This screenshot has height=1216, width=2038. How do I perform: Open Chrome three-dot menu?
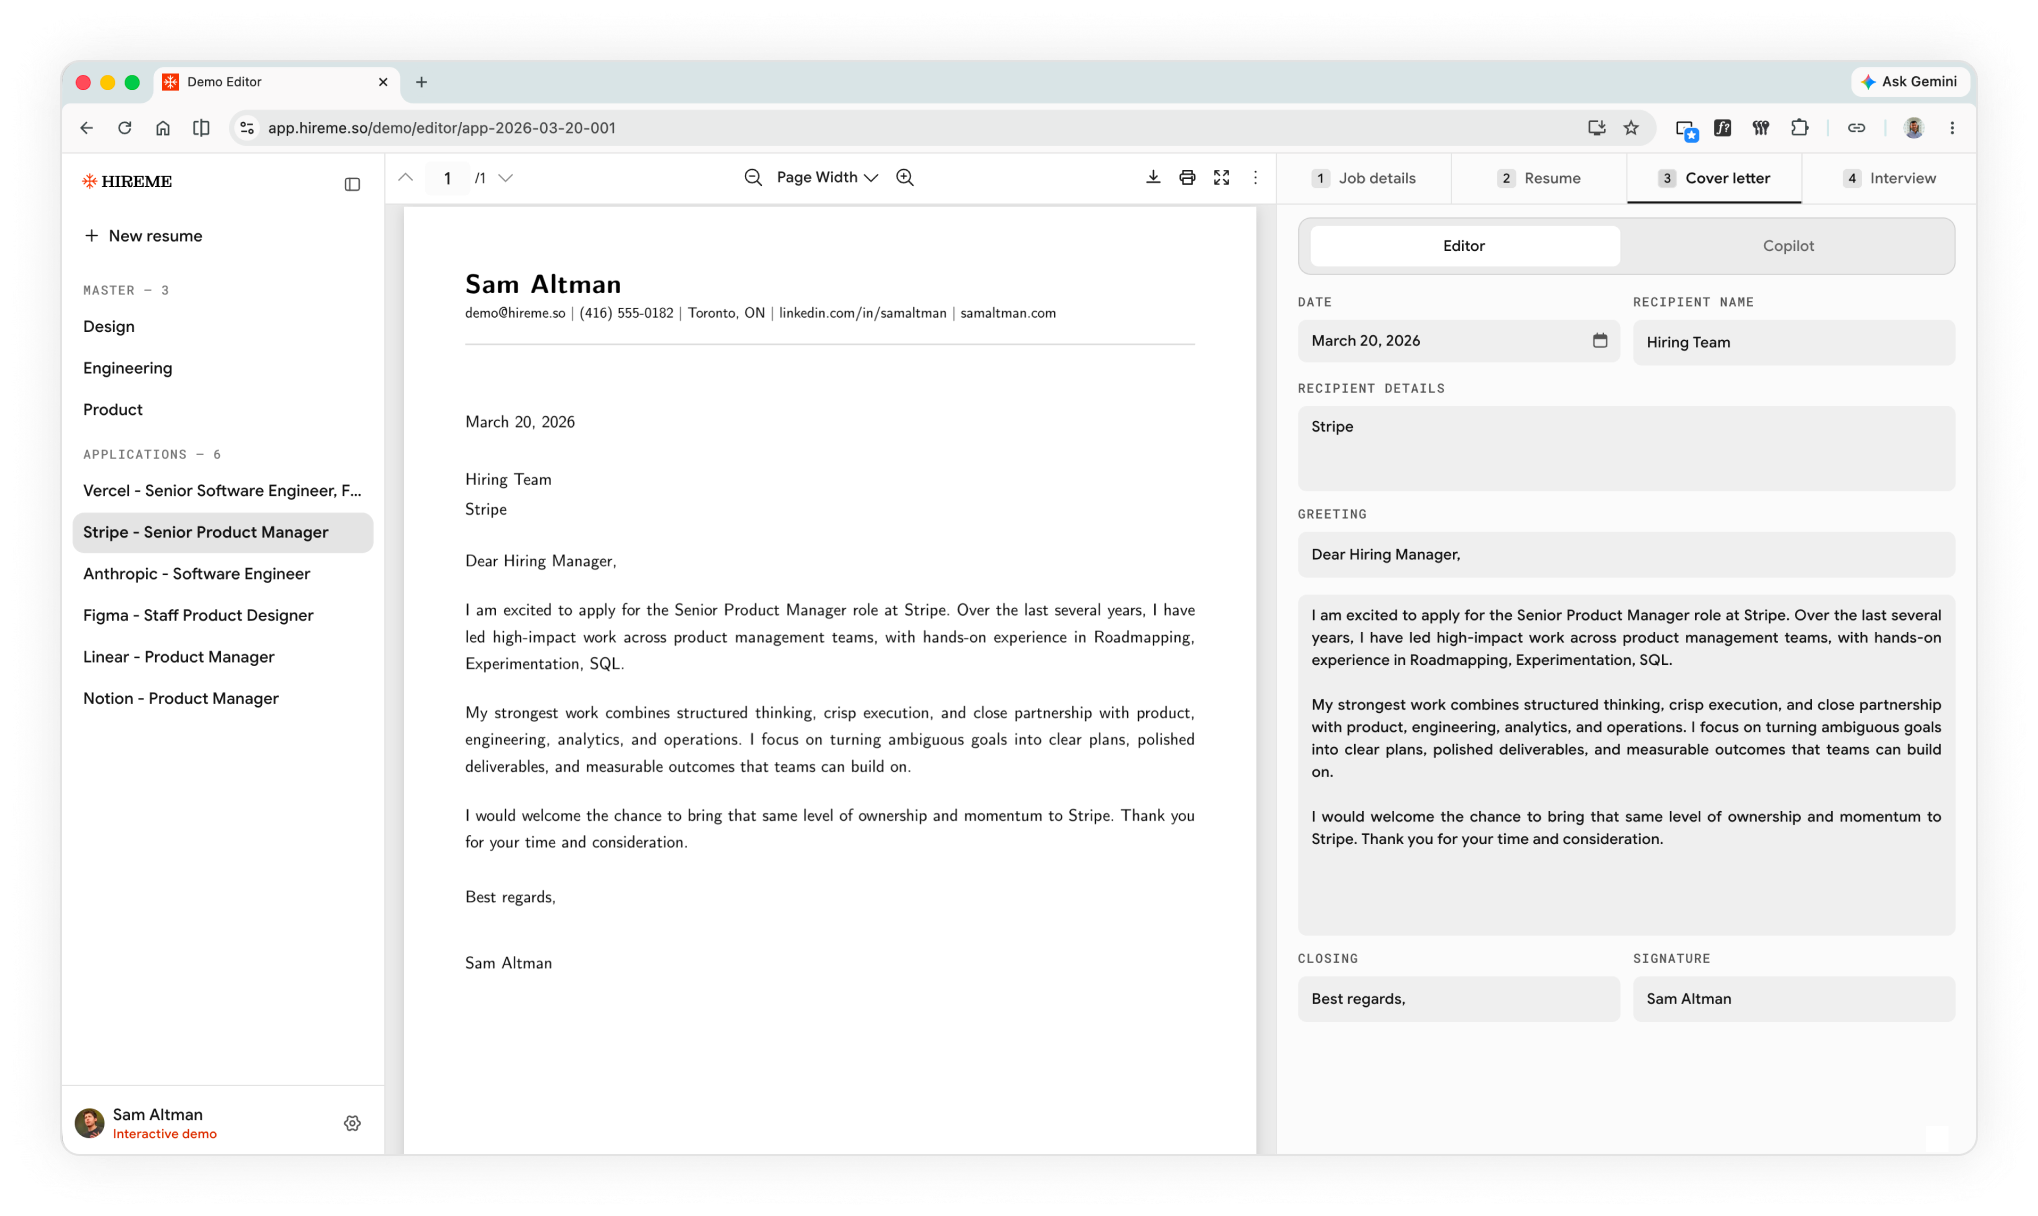pyautogui.click(x=1952, y=128)
